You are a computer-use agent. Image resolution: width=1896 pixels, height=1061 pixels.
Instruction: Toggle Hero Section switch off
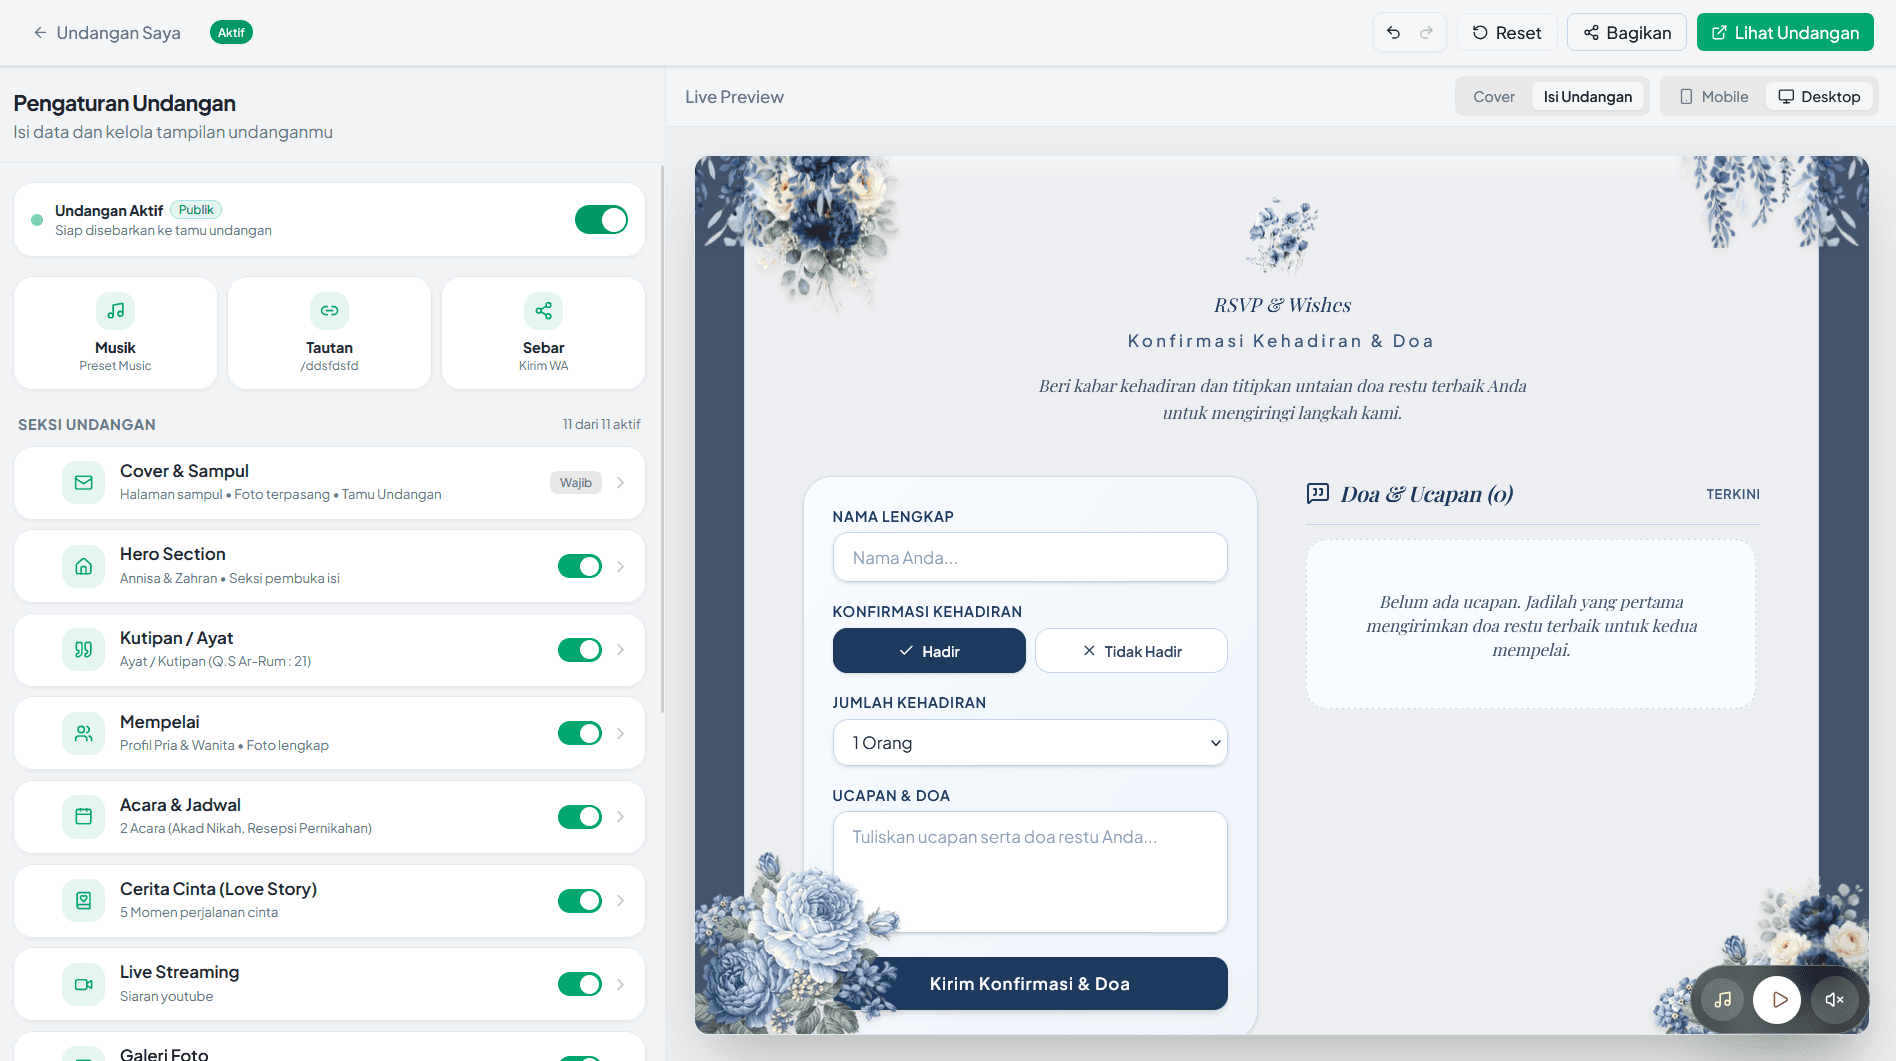[580, 566]
